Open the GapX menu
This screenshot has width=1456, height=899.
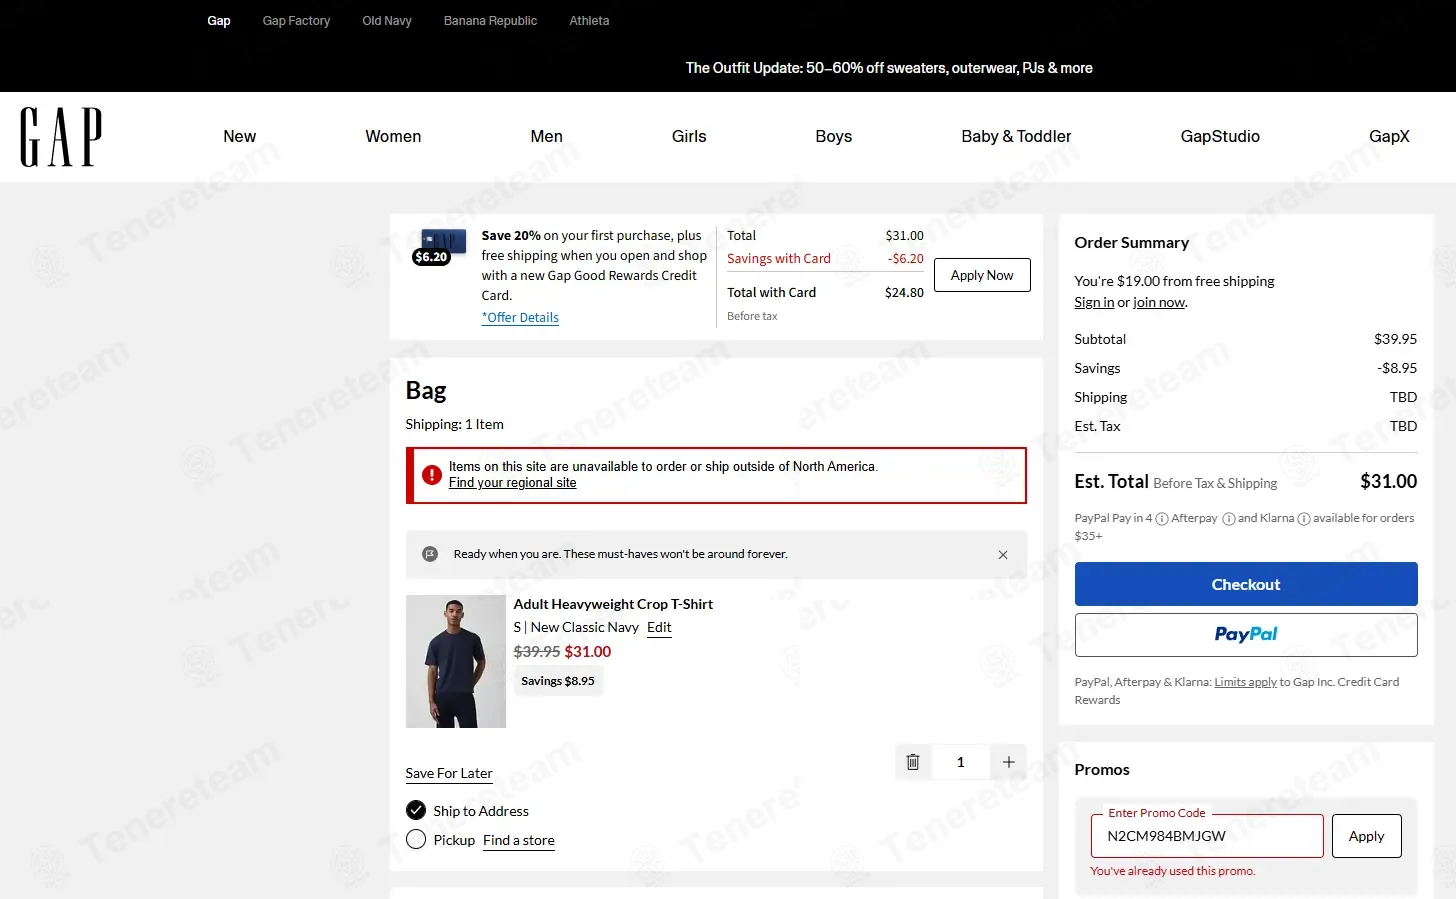click(1389, 136)
